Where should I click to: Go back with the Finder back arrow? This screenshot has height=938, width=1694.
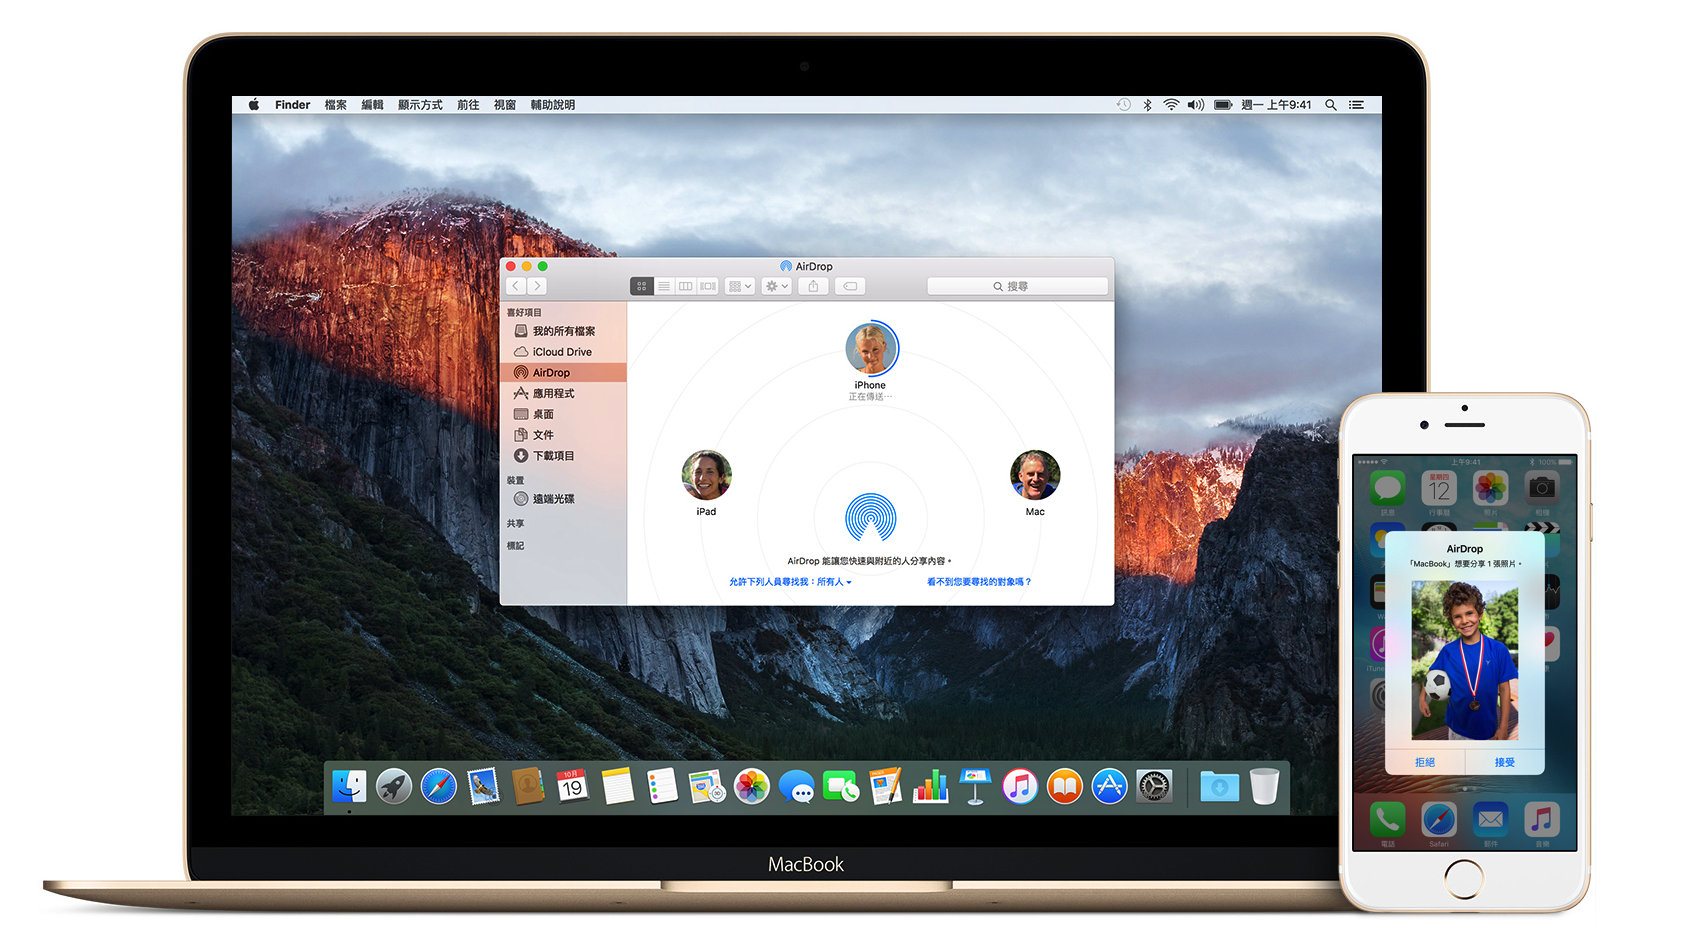coord(516,286)
